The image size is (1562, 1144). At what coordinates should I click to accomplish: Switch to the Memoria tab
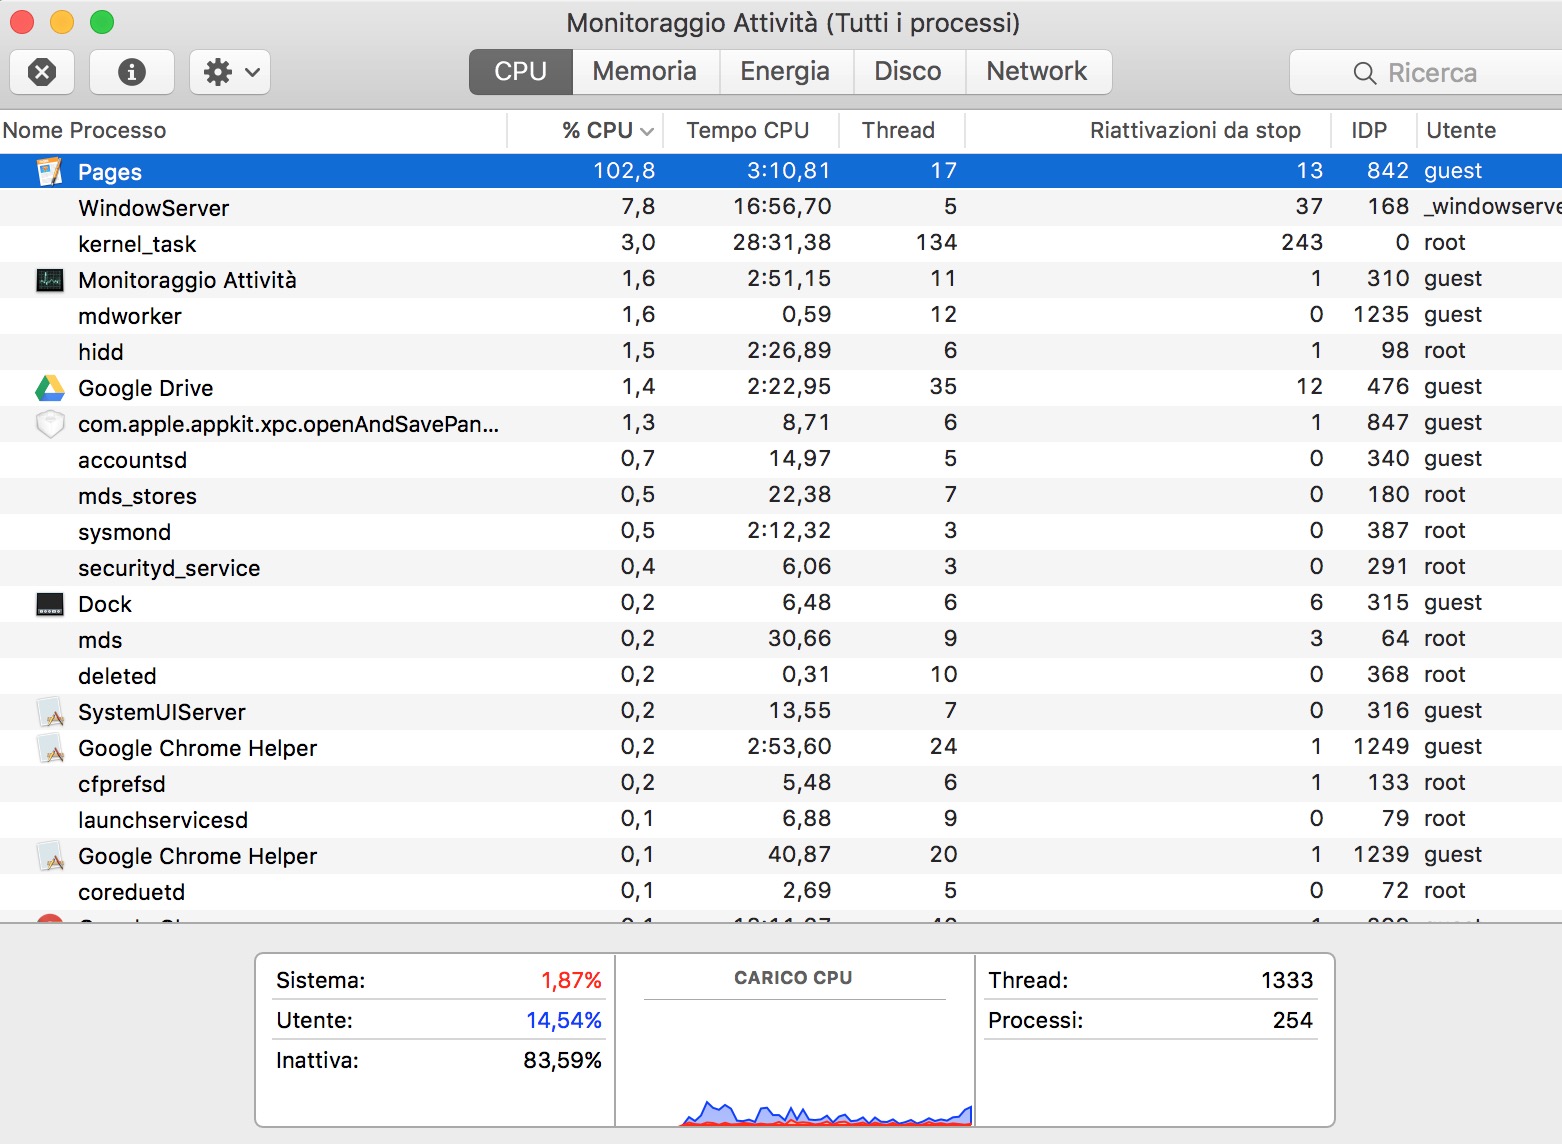(644, 71)
